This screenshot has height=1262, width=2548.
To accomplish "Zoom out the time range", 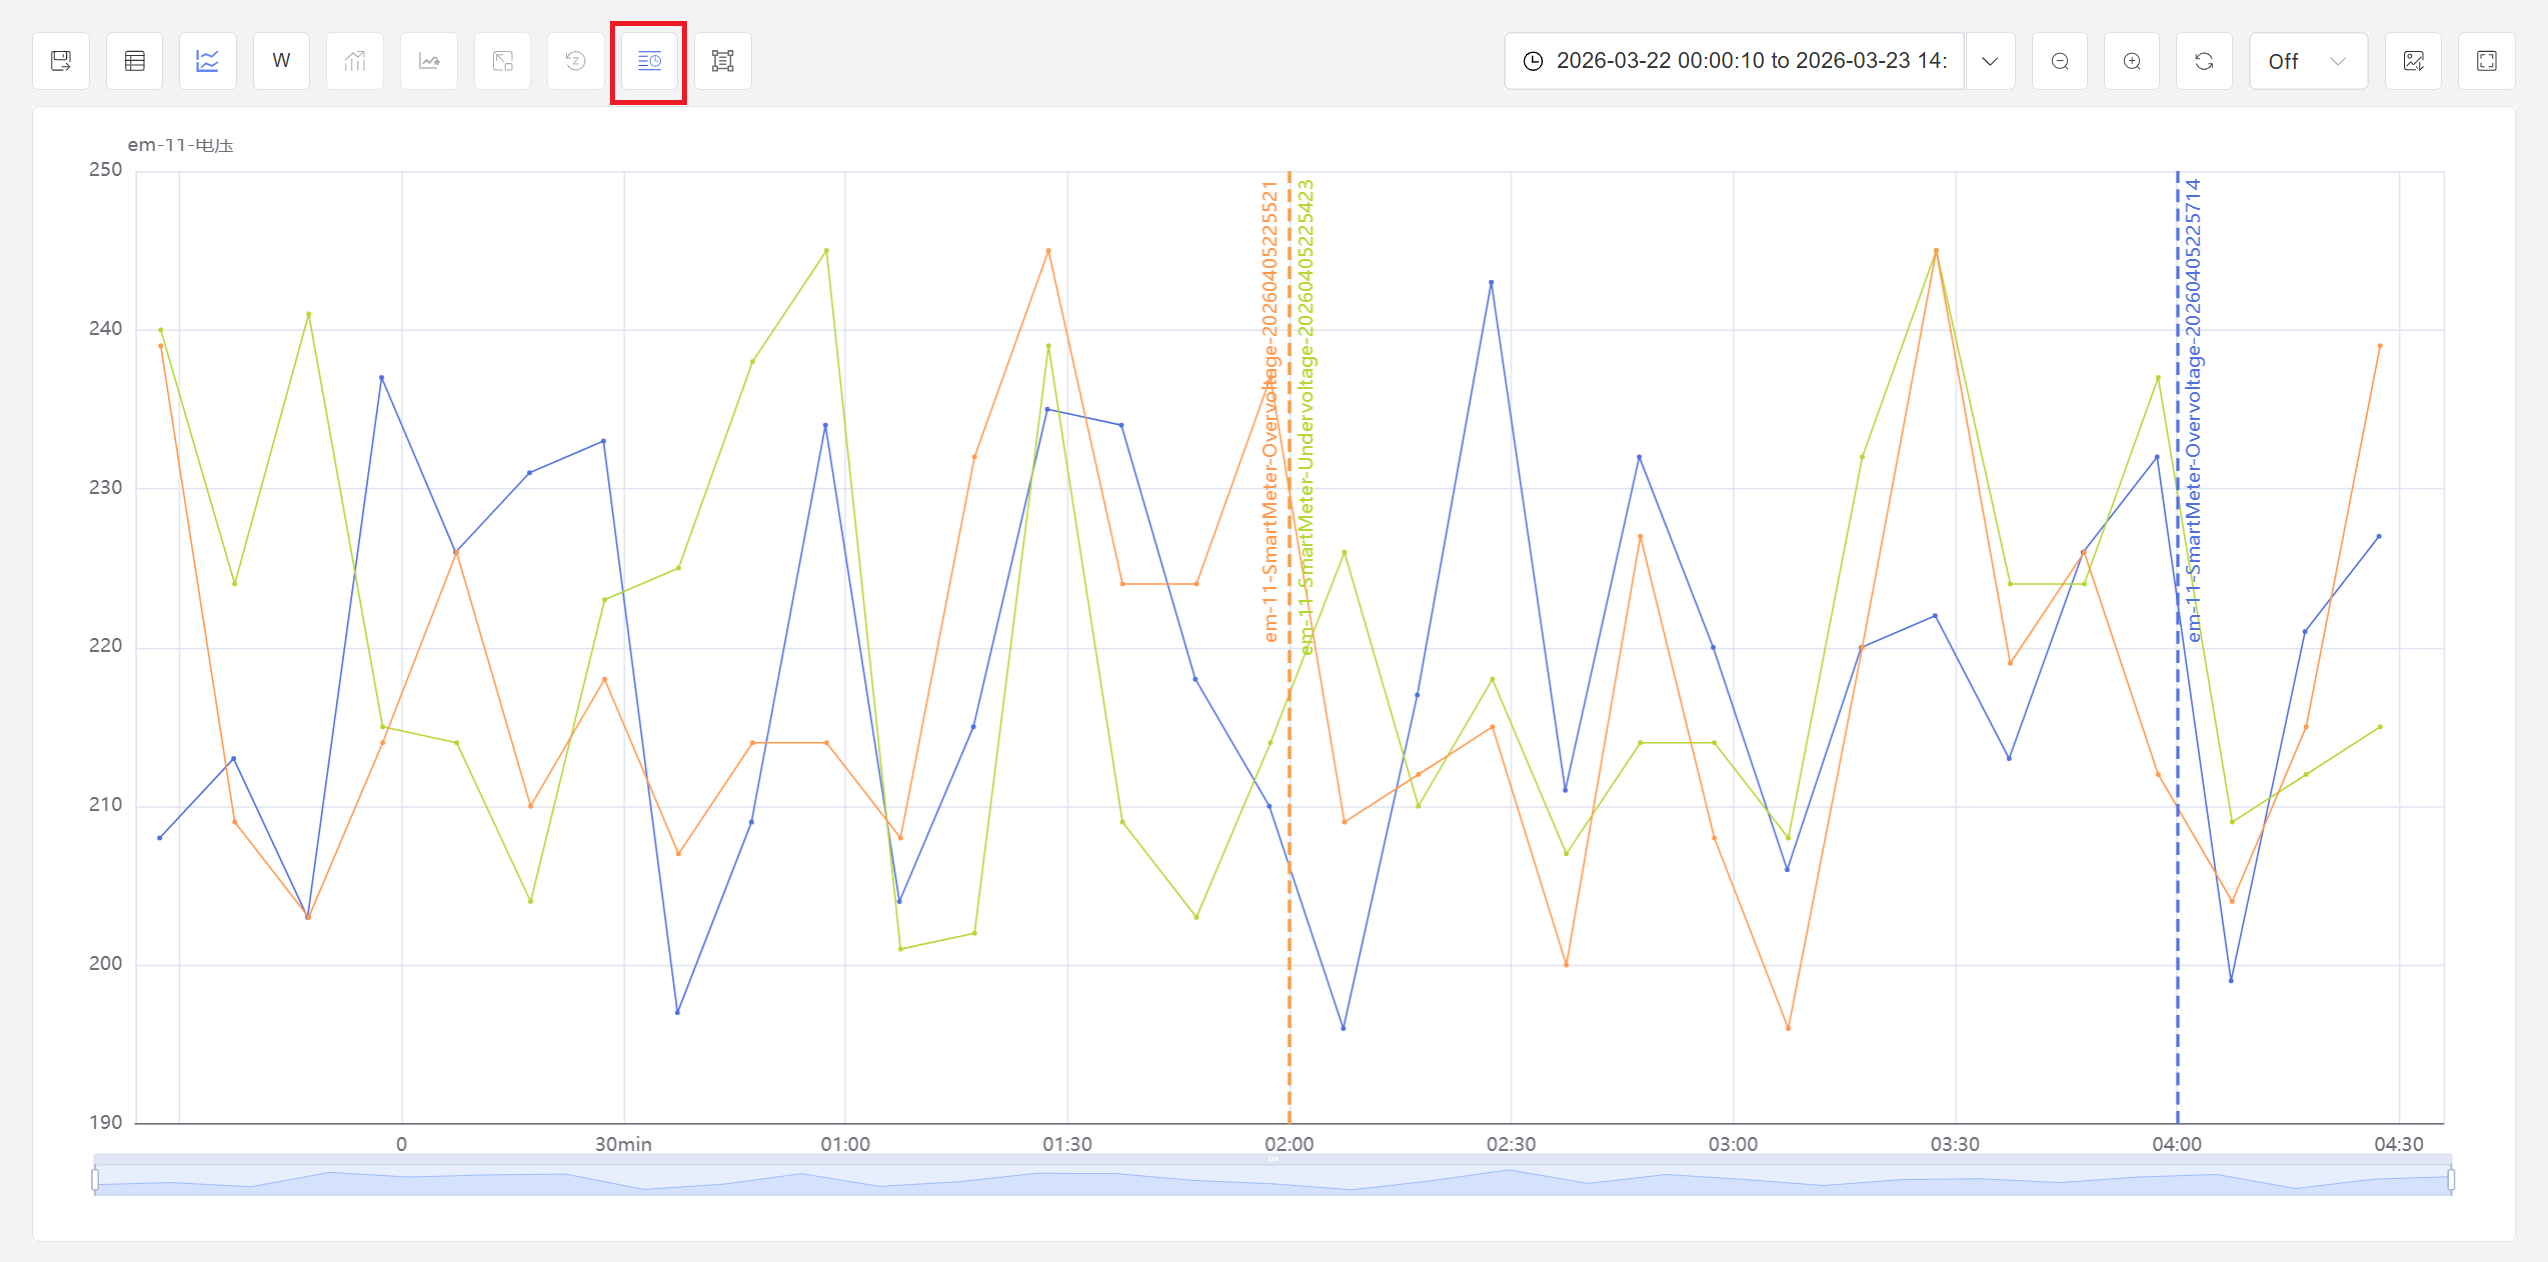I will (x=2060, y=61).
